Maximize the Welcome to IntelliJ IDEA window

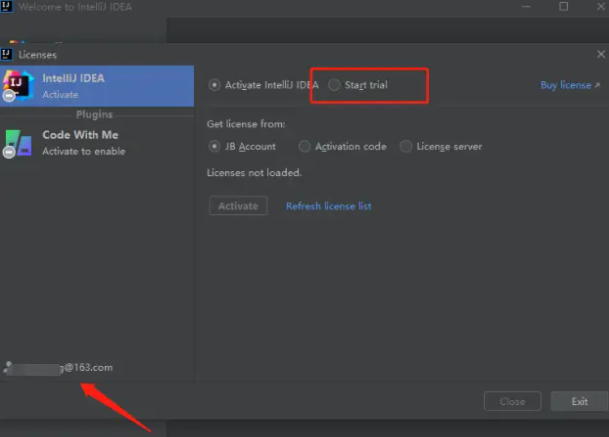click(564, 7)
